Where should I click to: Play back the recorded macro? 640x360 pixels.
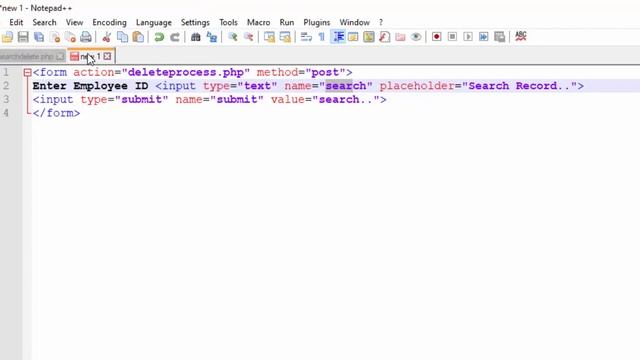point(468,37)
